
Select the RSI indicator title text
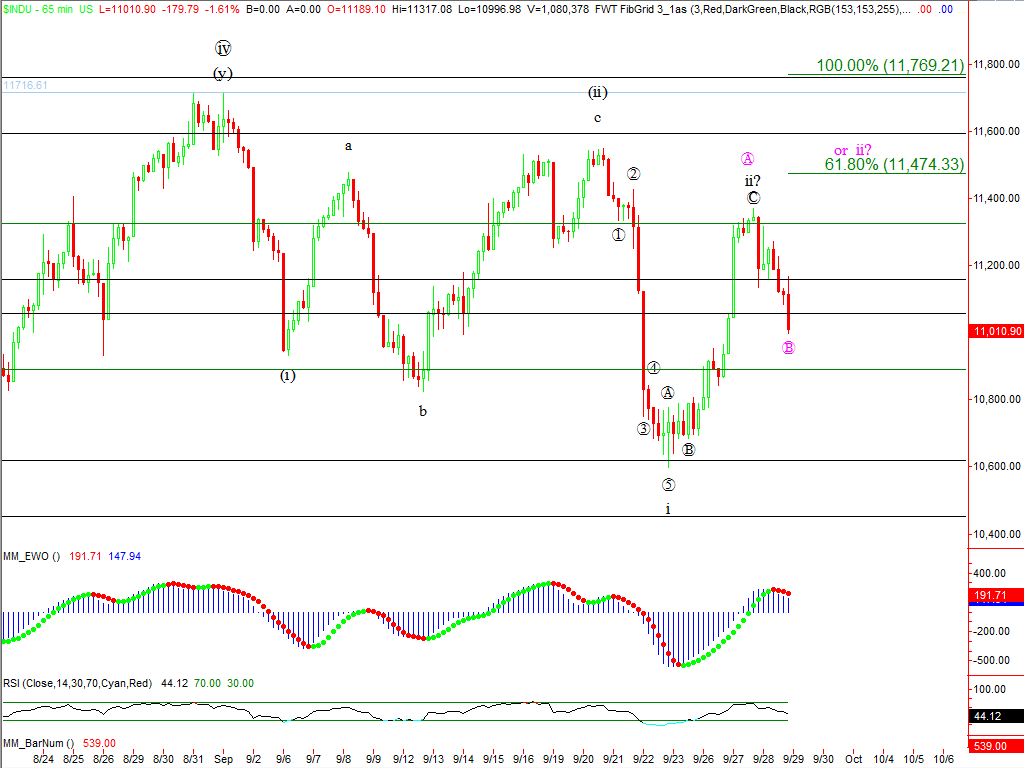coord(76,683)
